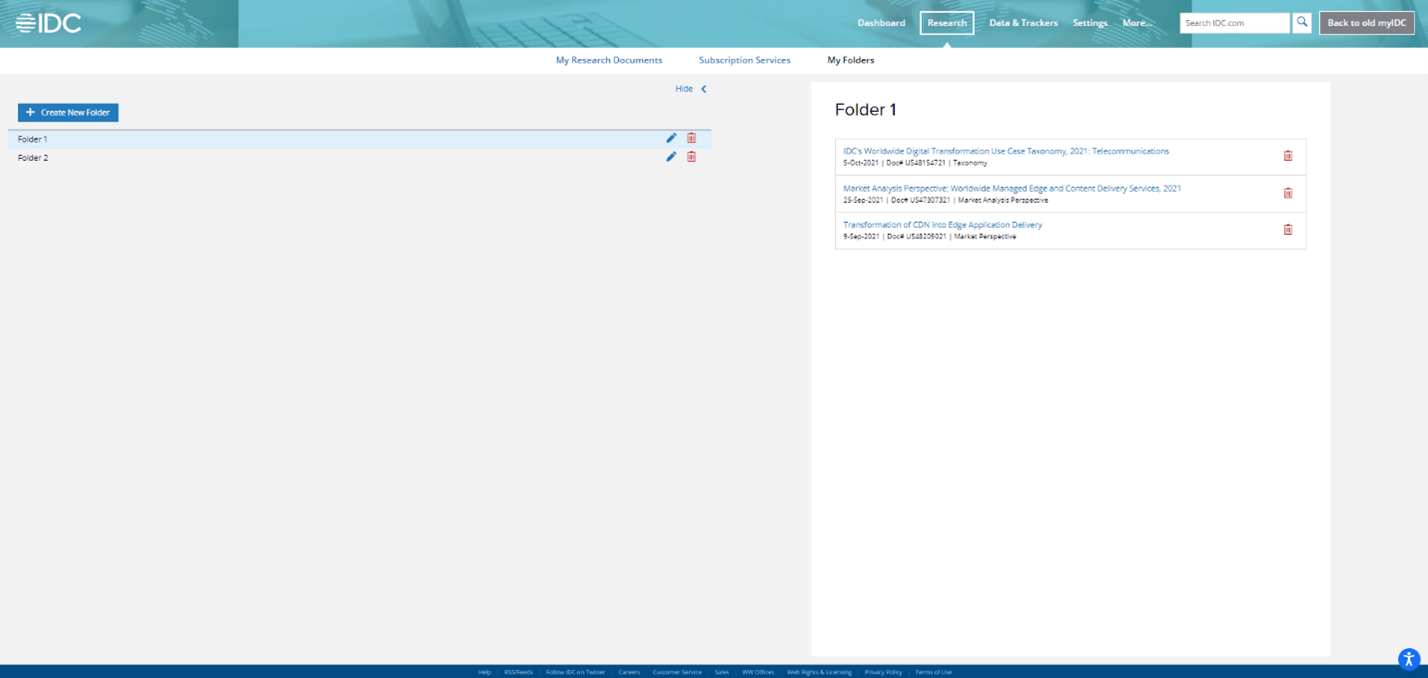Image resolution: width=1428 pixels, height=678 pixels.
Task: Click the Create New Folder button
Action: pos(68,113)
